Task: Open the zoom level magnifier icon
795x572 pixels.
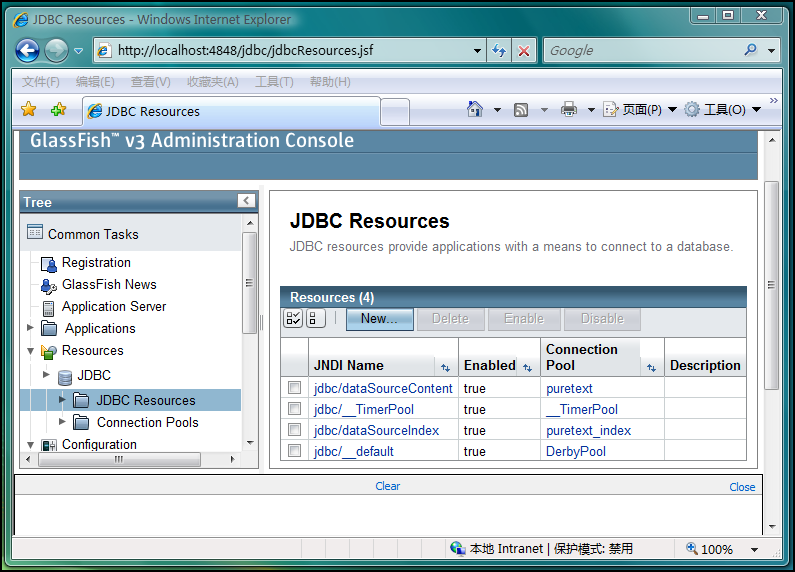Action: 692,548
